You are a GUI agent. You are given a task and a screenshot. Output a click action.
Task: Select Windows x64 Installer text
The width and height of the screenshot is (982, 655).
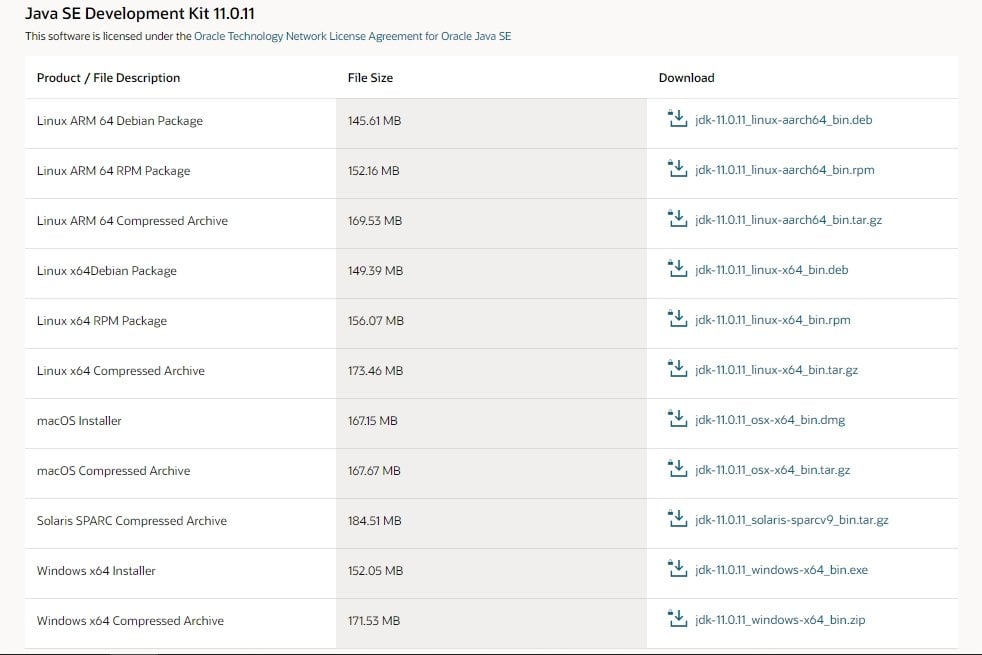coord(96,571)
